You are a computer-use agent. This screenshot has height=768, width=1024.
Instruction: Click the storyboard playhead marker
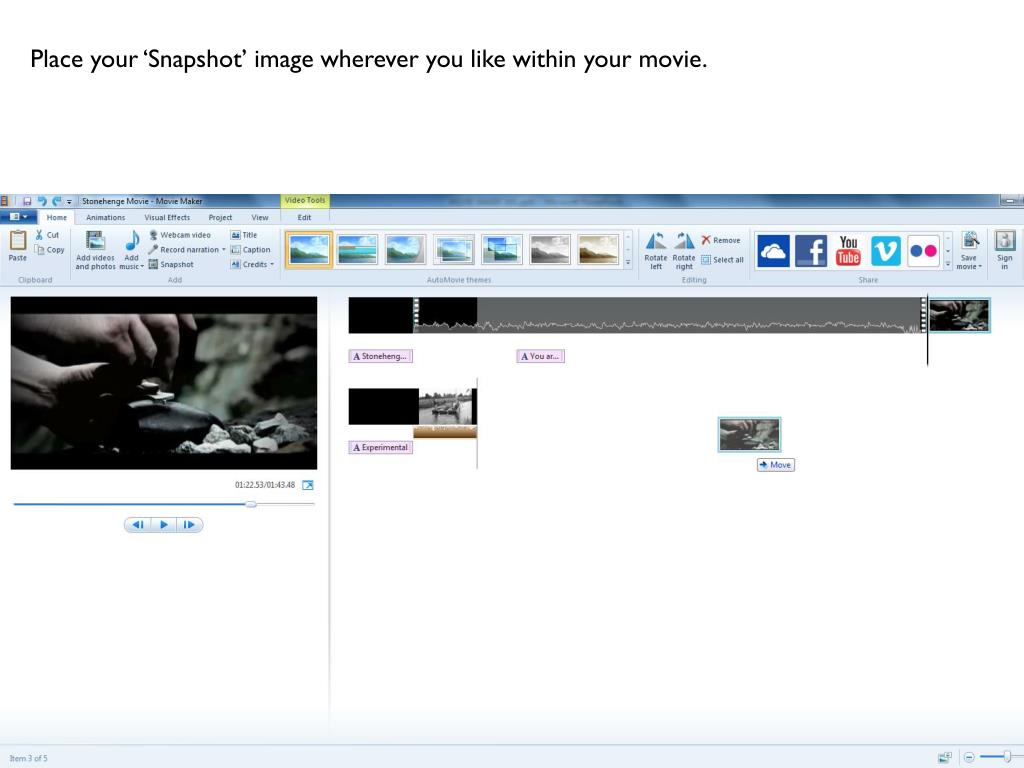927,331
